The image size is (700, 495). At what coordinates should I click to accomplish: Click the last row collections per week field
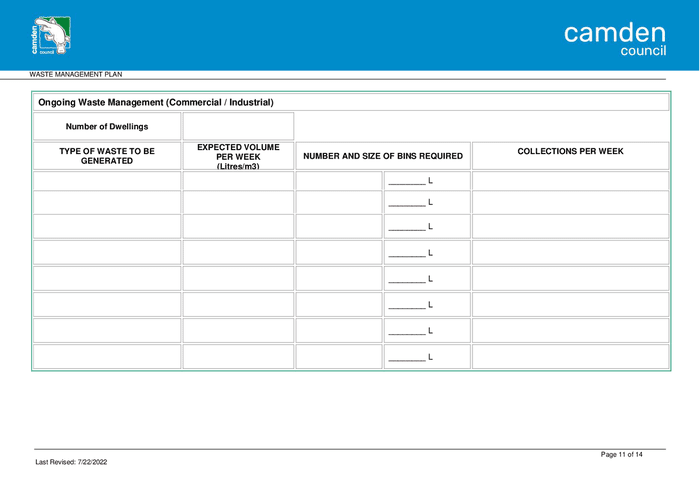(570, 356)
